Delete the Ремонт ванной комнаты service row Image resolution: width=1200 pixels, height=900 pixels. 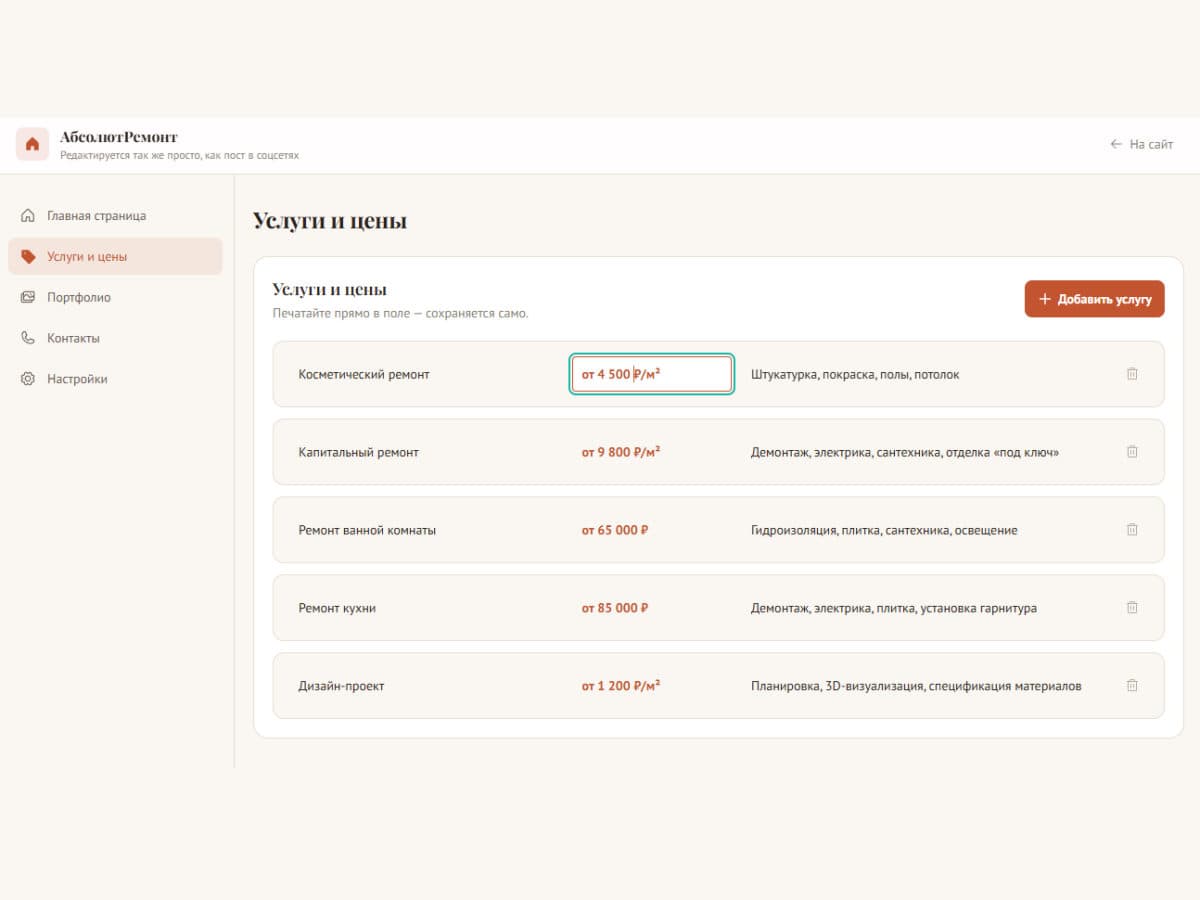click(x=1132, y=530)
